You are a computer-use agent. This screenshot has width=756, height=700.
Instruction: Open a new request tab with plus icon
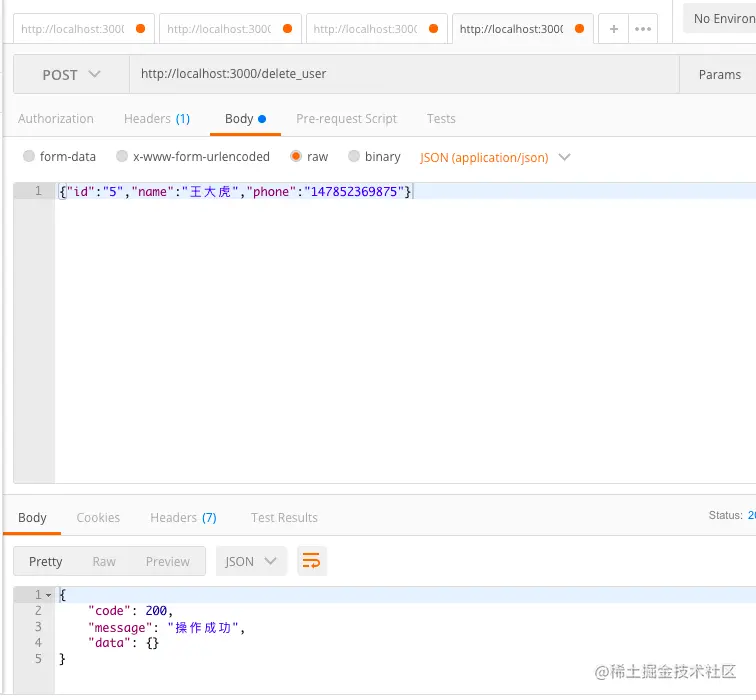click(613, 29)
